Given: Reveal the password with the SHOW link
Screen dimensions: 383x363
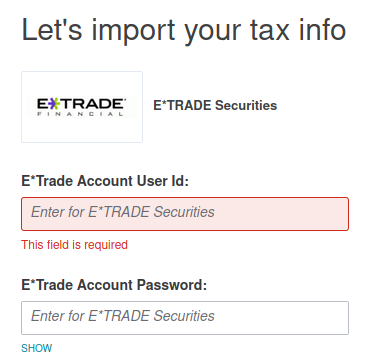Looking at the screenshot, I should coord(37,348).
